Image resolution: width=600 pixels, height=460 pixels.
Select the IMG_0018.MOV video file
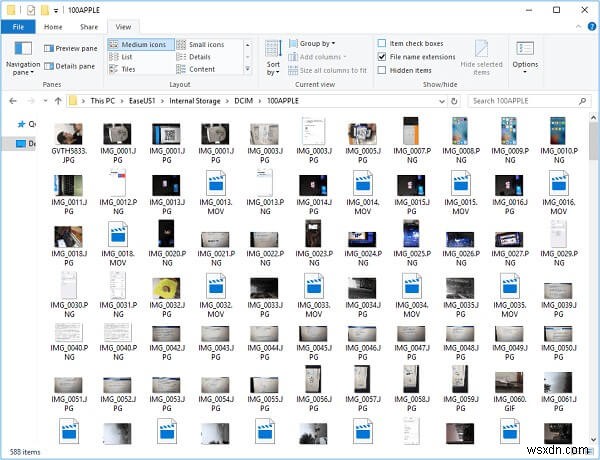[118, 244]
